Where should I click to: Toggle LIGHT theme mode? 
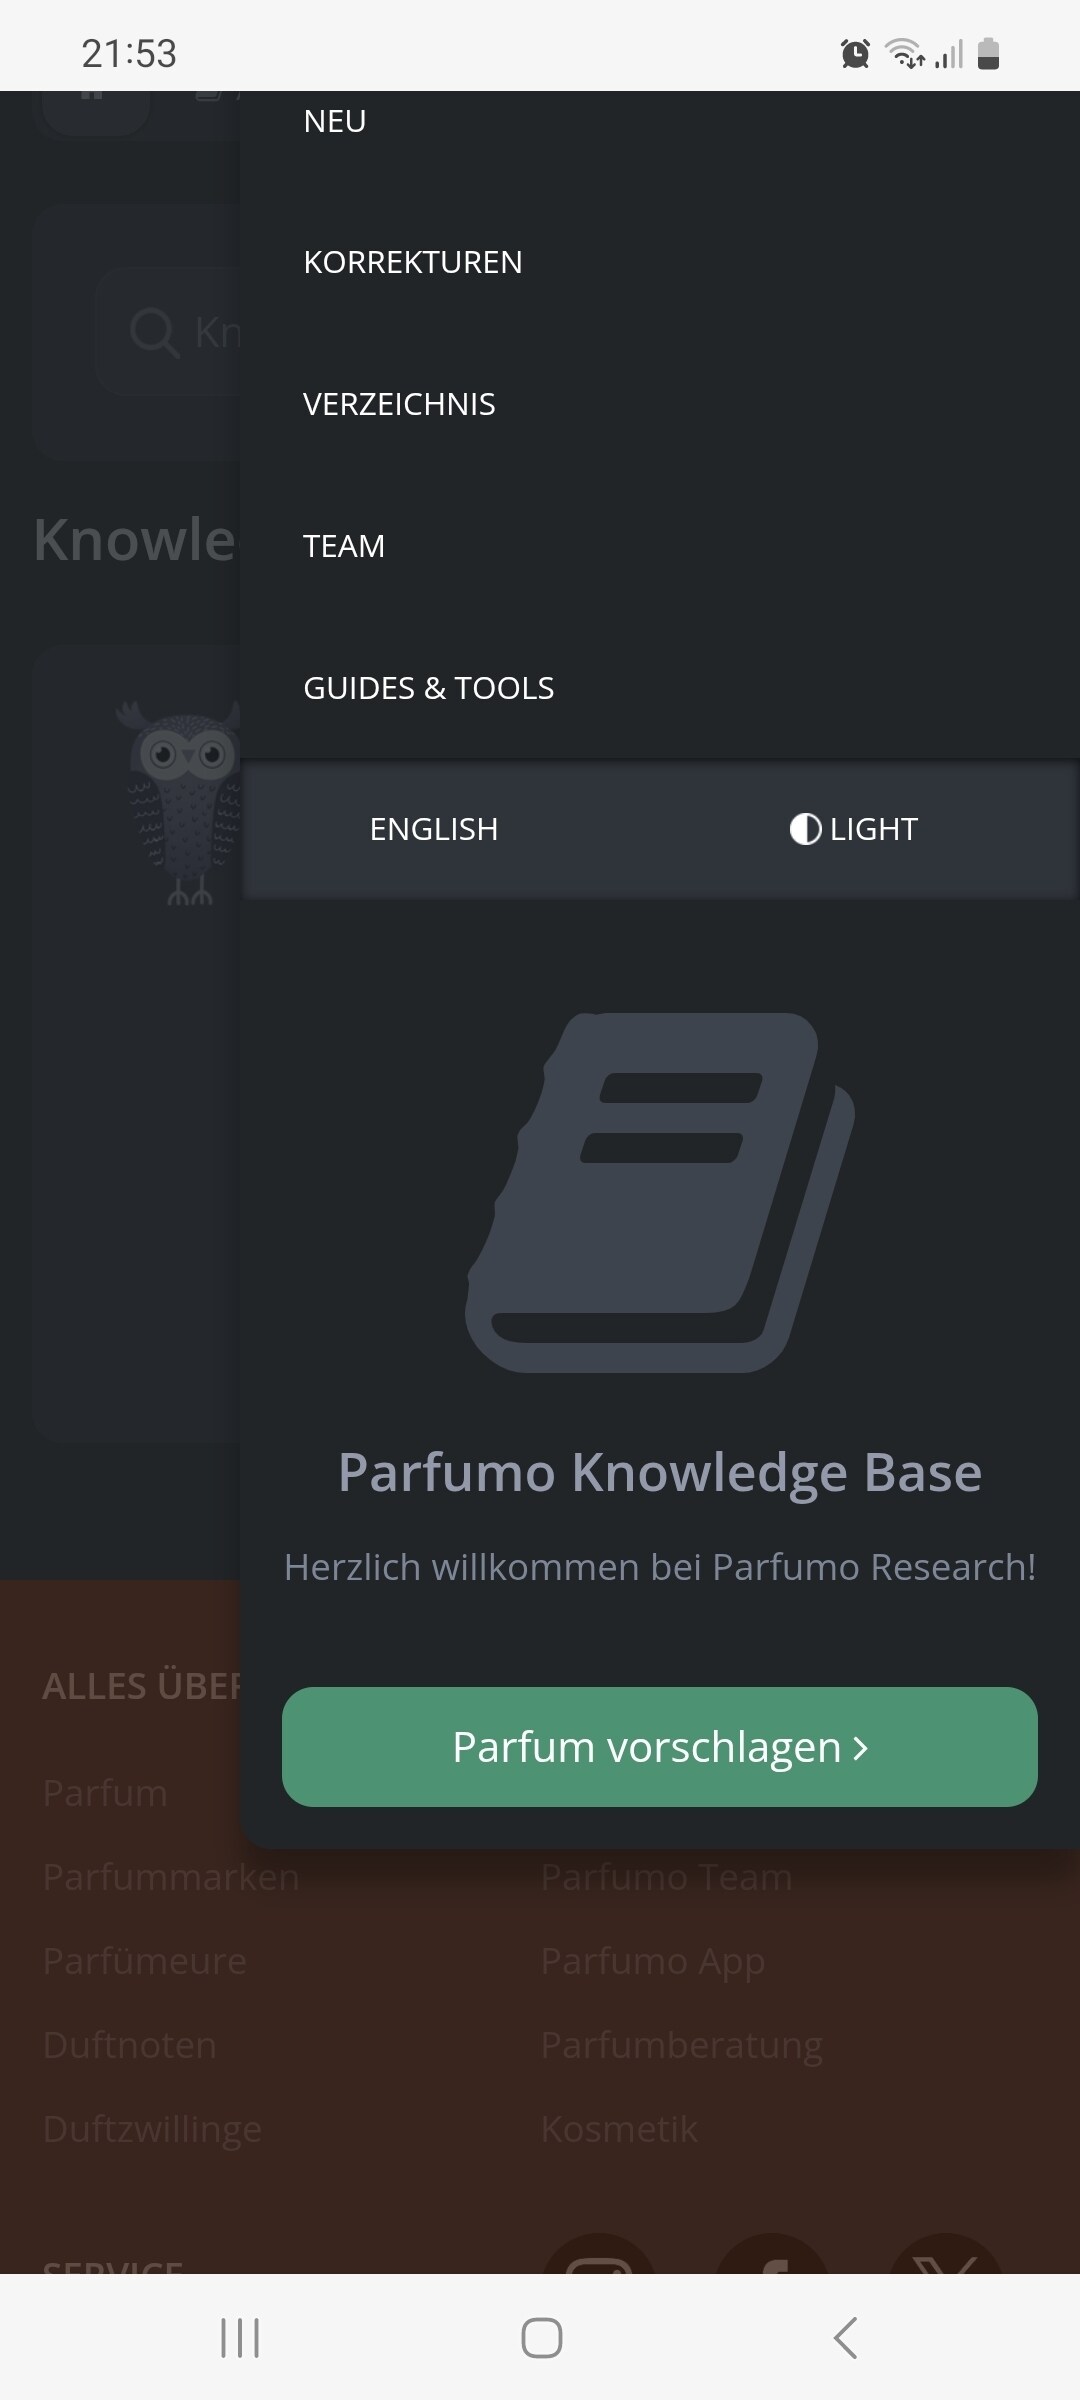872,829
